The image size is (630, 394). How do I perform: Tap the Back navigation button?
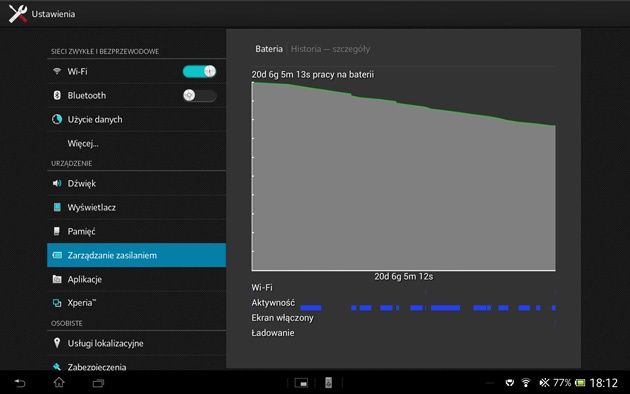point(20,383)
